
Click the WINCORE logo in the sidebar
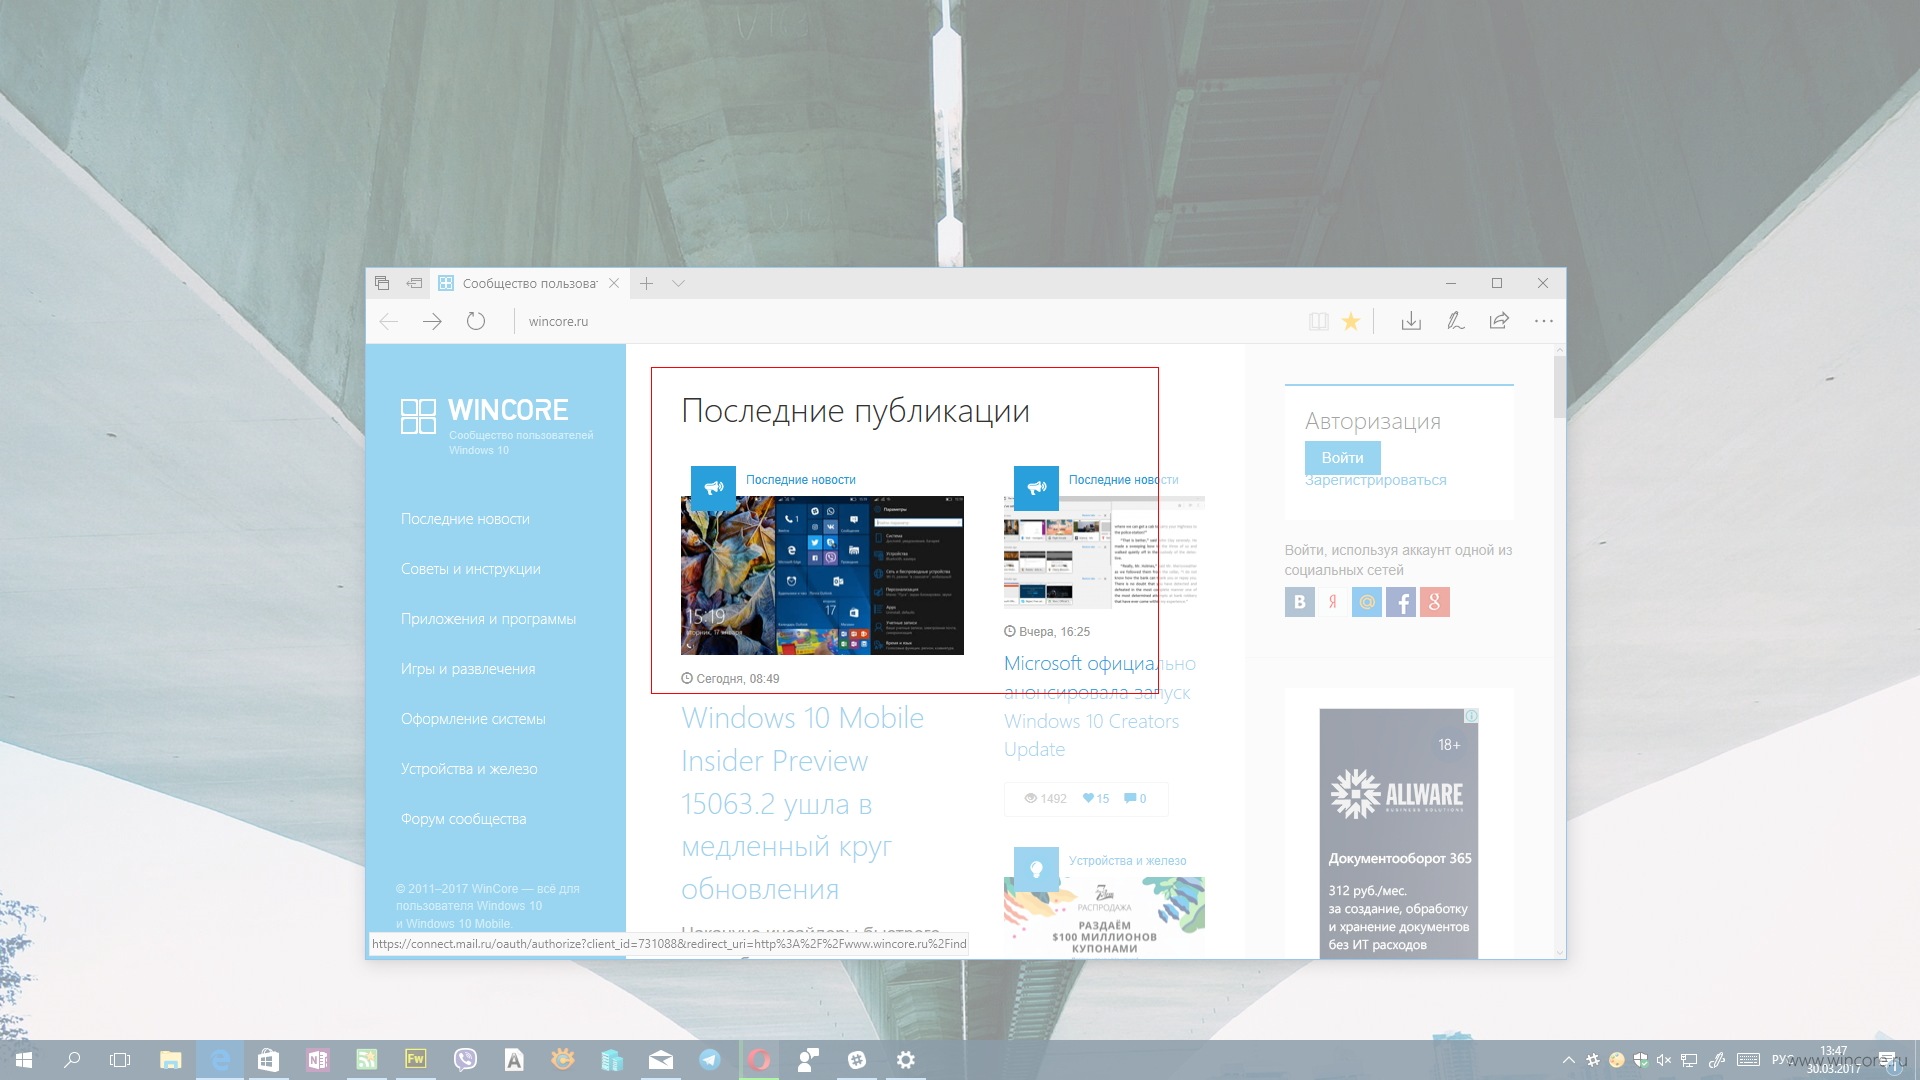click(x=485, y=415)
